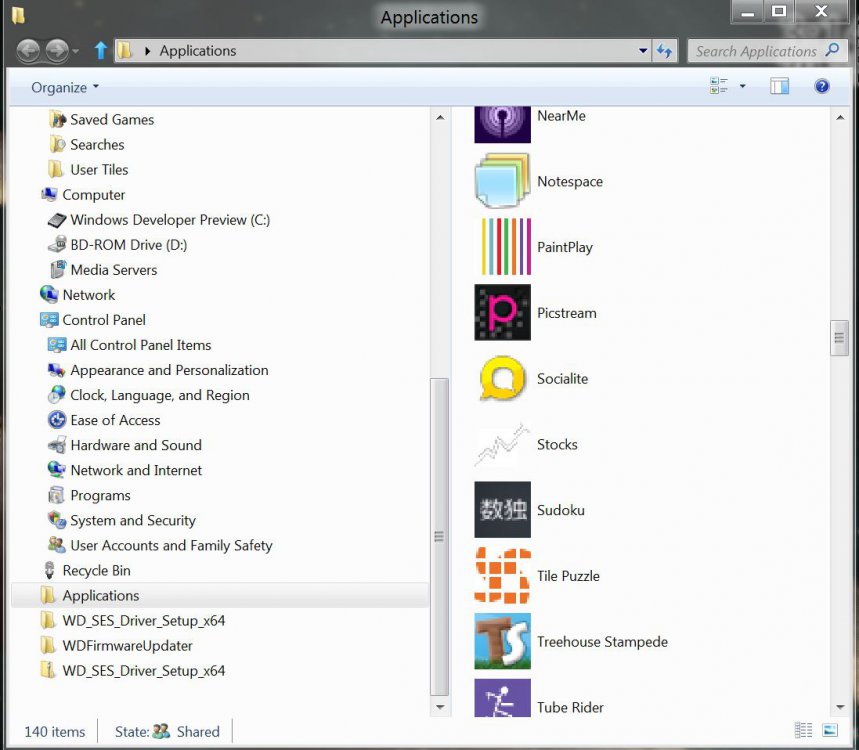This screenshot has width=859, height=750.
Task: Launch the Treehouse Stampede icon
Action: pos(502,642)
